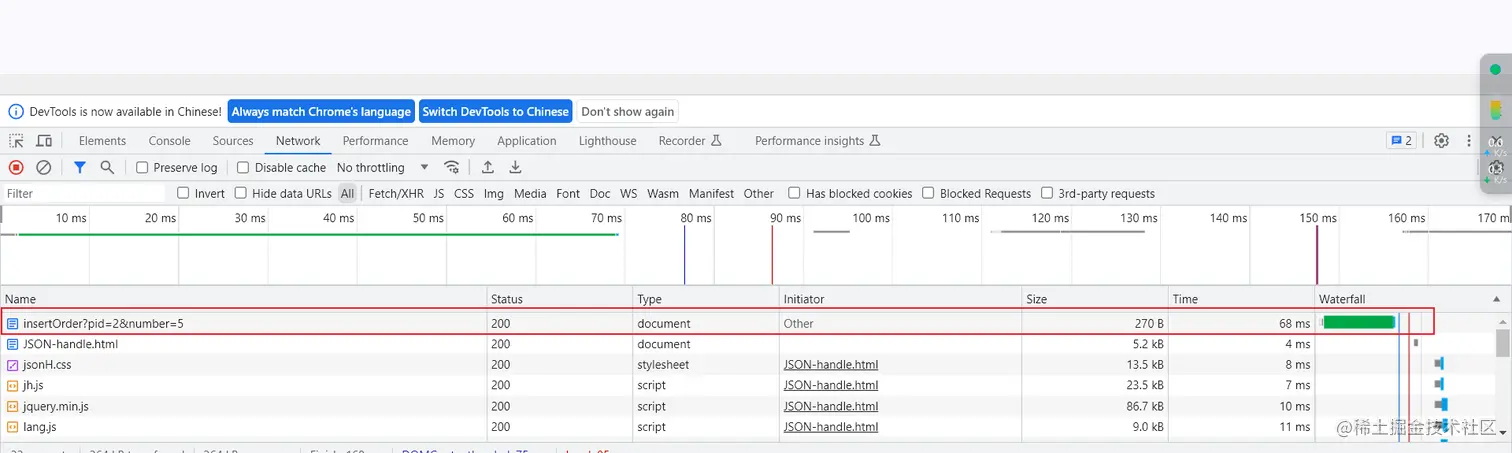Open the JSON-handle.html initiator link for jsonH.css
The width and height of the screenshot is (1512, 453).
[x=831, y=365]
